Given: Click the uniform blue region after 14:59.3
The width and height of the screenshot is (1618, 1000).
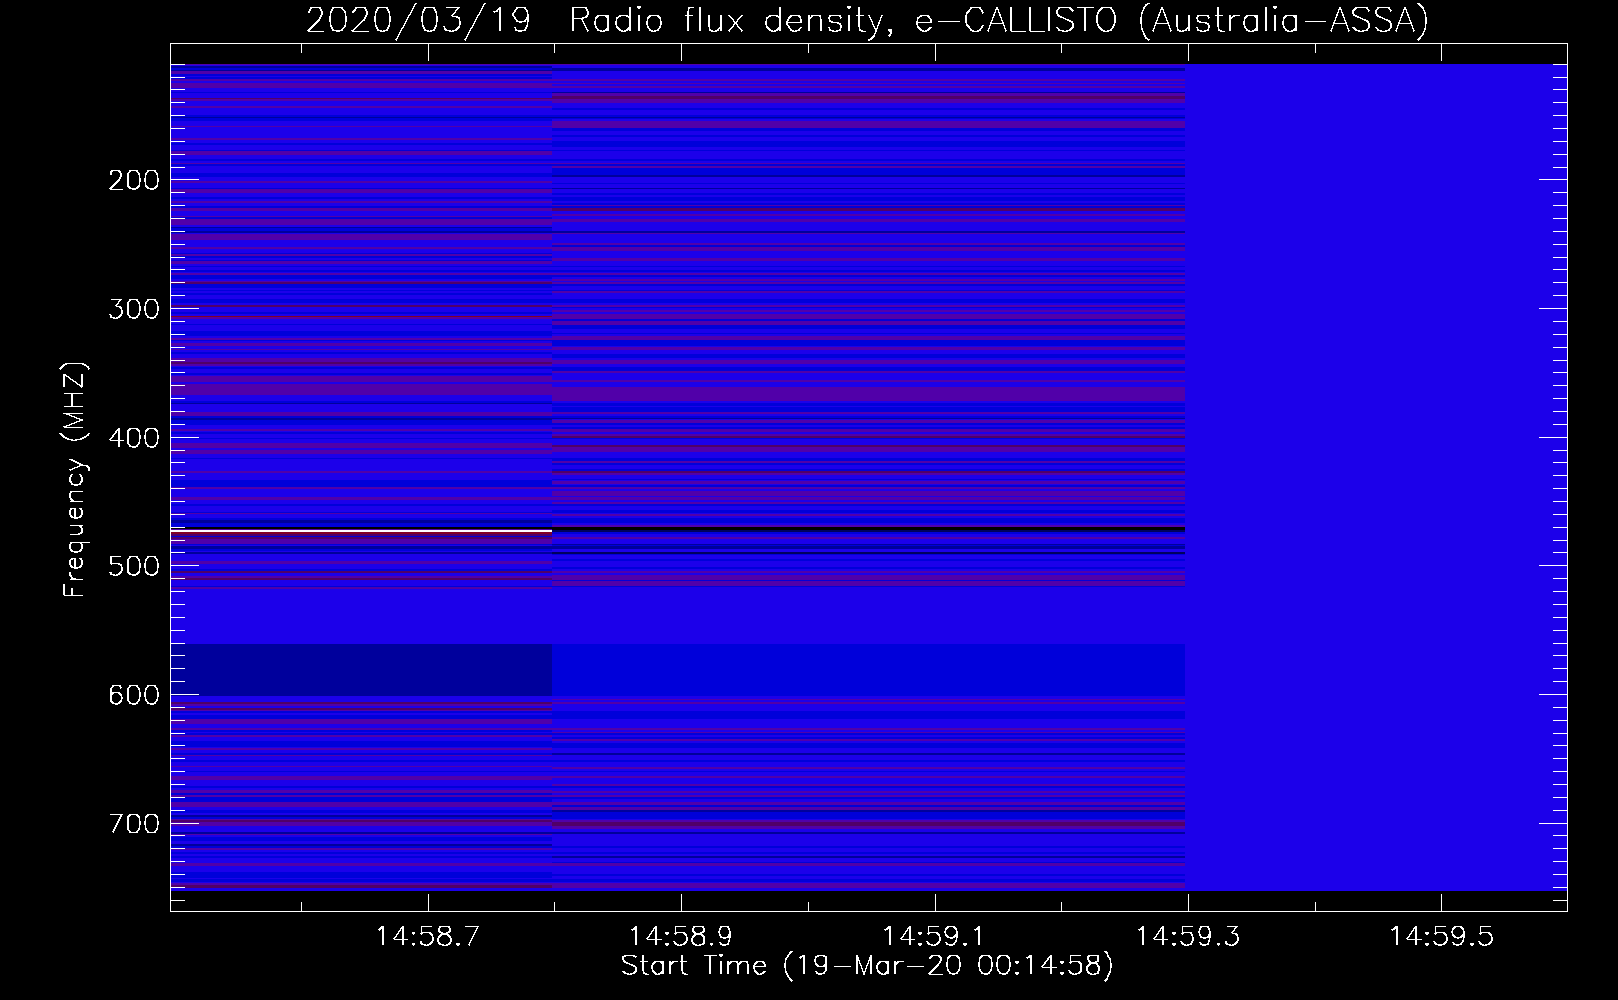Looking at the screenshot, I should click(x=1376, y=477).
